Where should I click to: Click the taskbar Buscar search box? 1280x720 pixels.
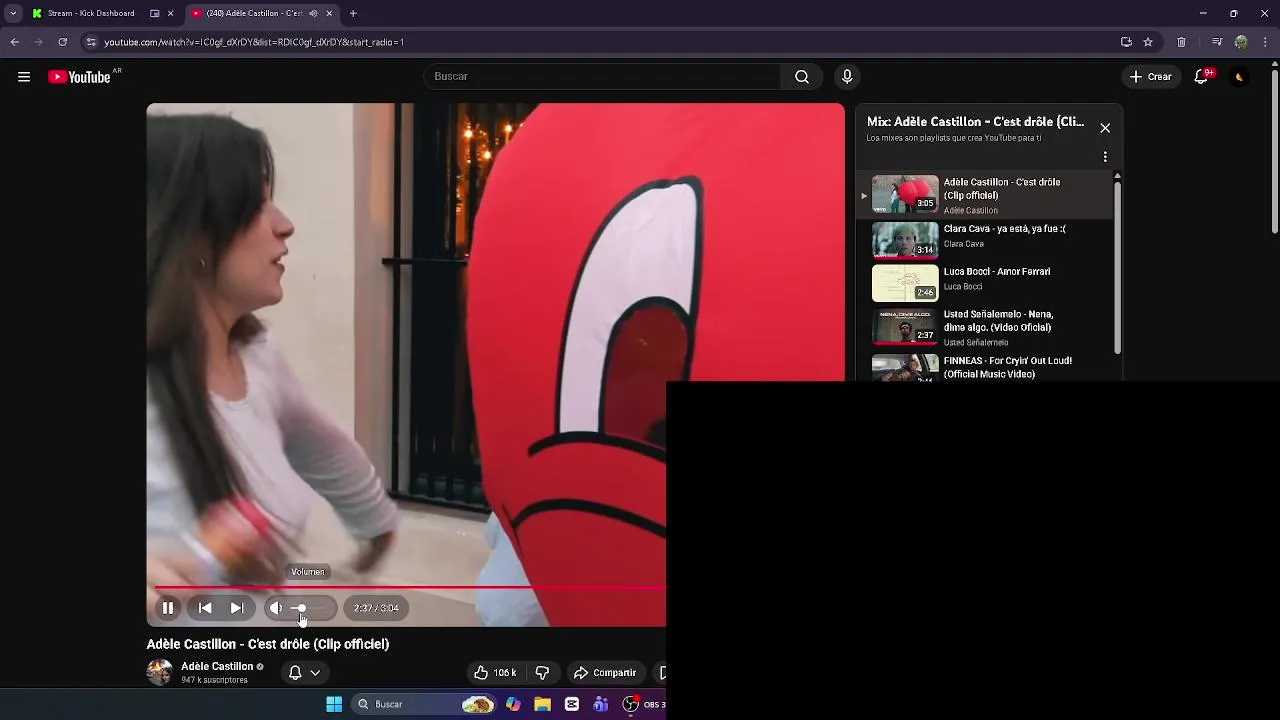[424, 704]
